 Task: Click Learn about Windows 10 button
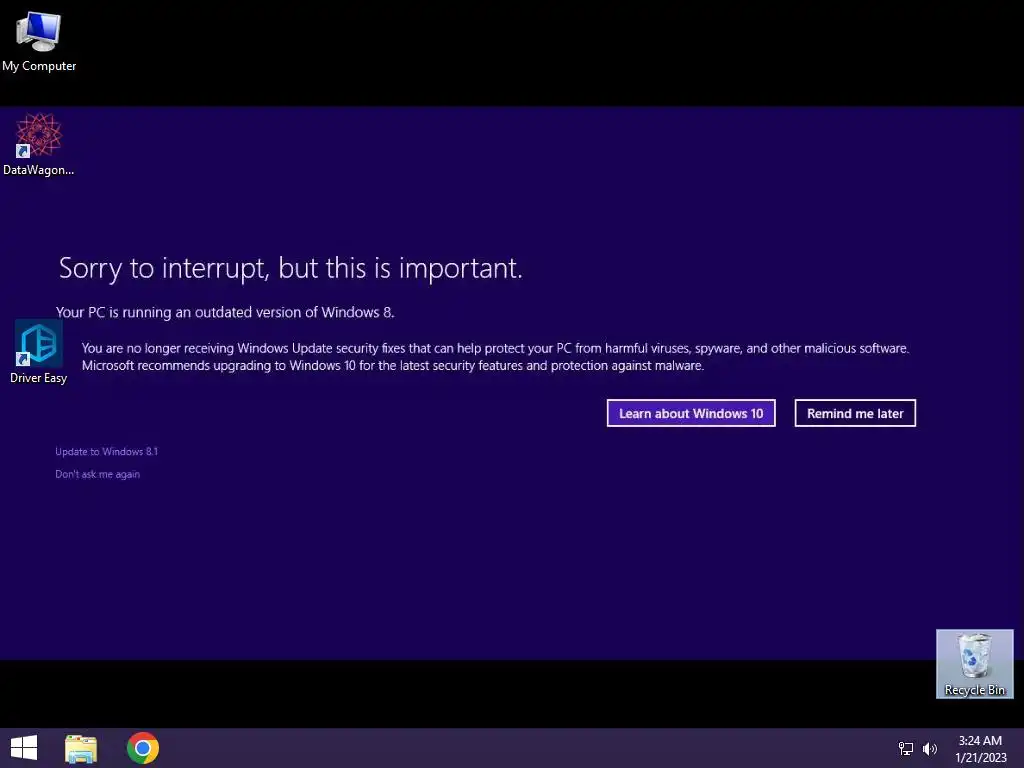[x=691, y=413]
